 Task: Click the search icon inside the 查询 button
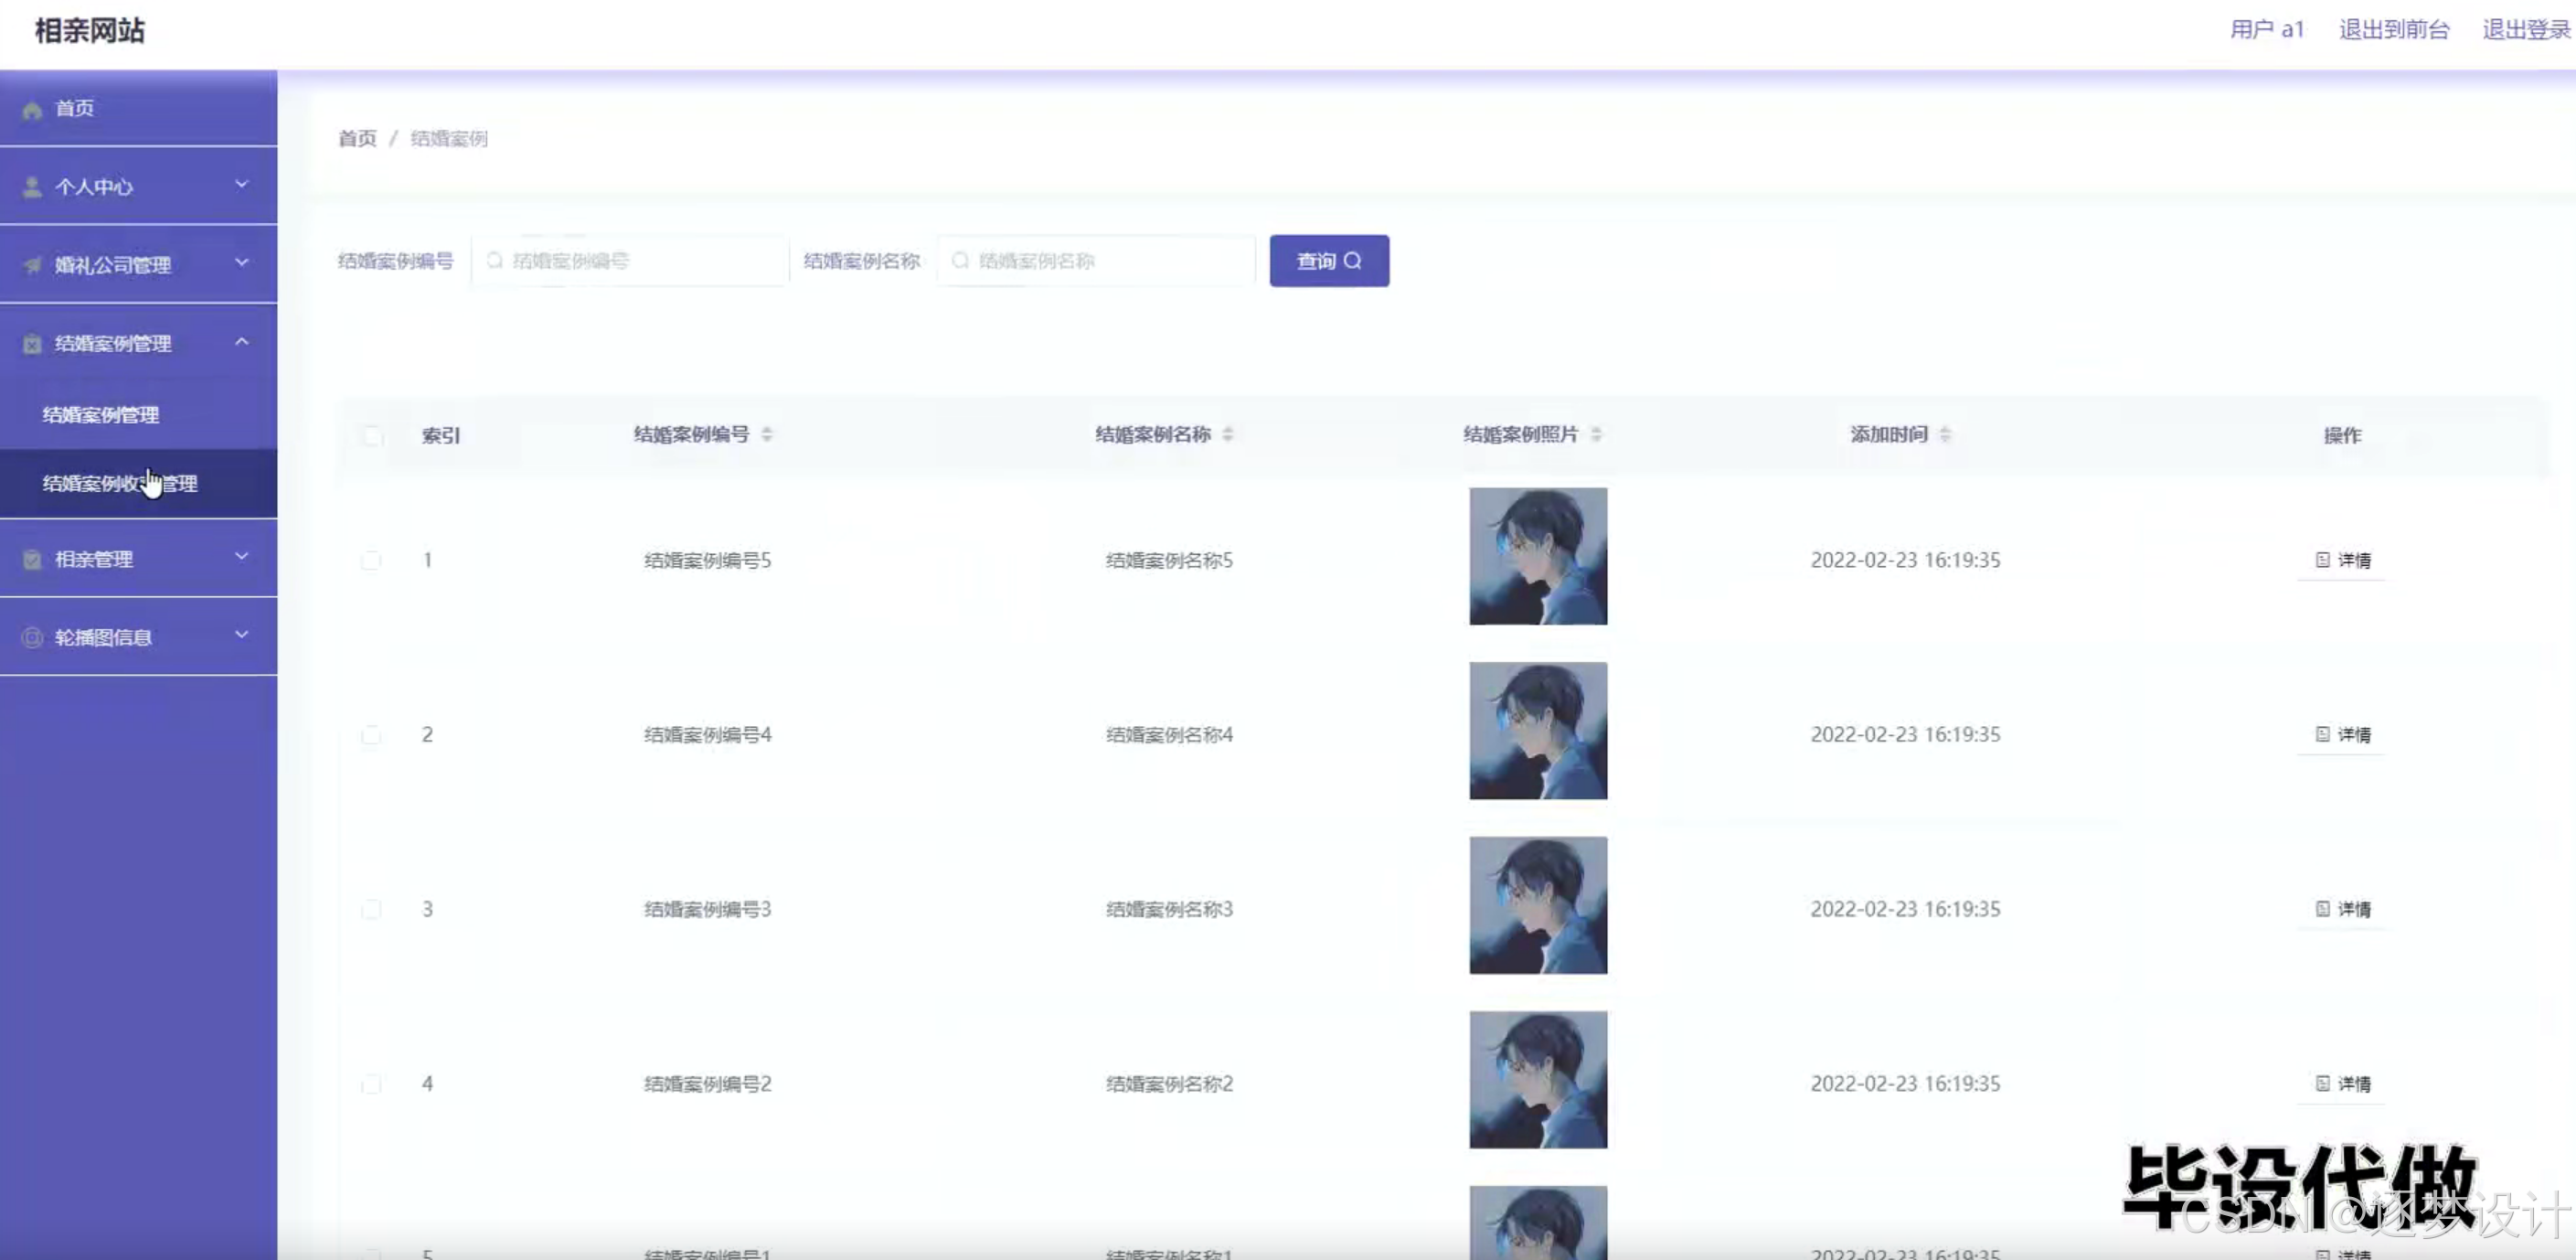coord(1353,261)
